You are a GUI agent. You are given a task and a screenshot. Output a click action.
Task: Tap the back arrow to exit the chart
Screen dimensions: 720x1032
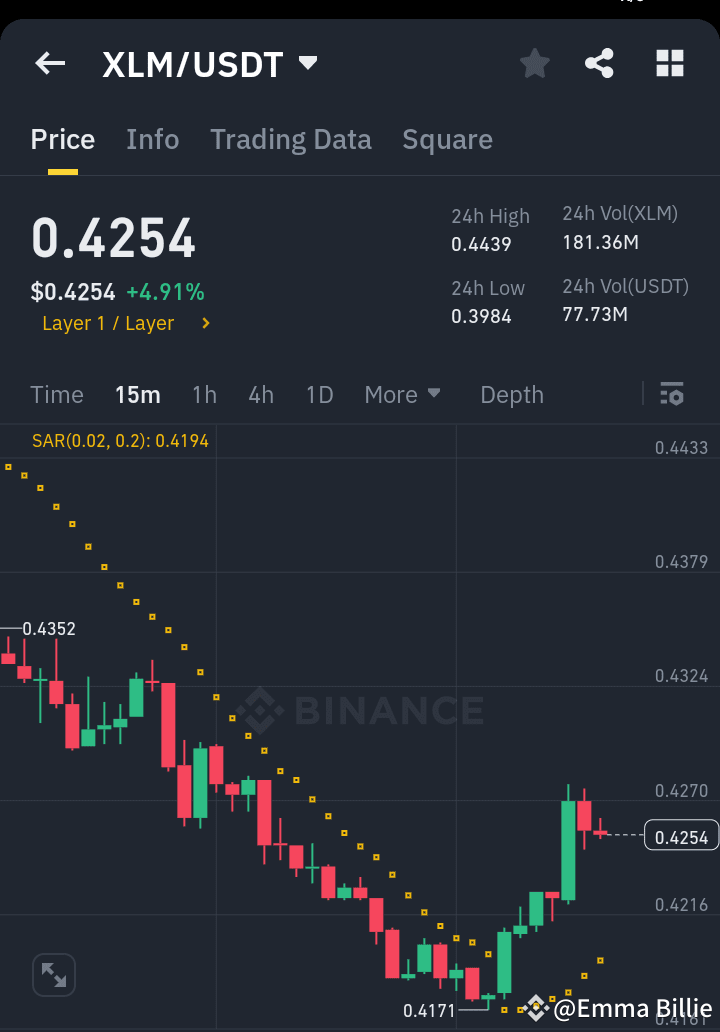tap(49, 63)
